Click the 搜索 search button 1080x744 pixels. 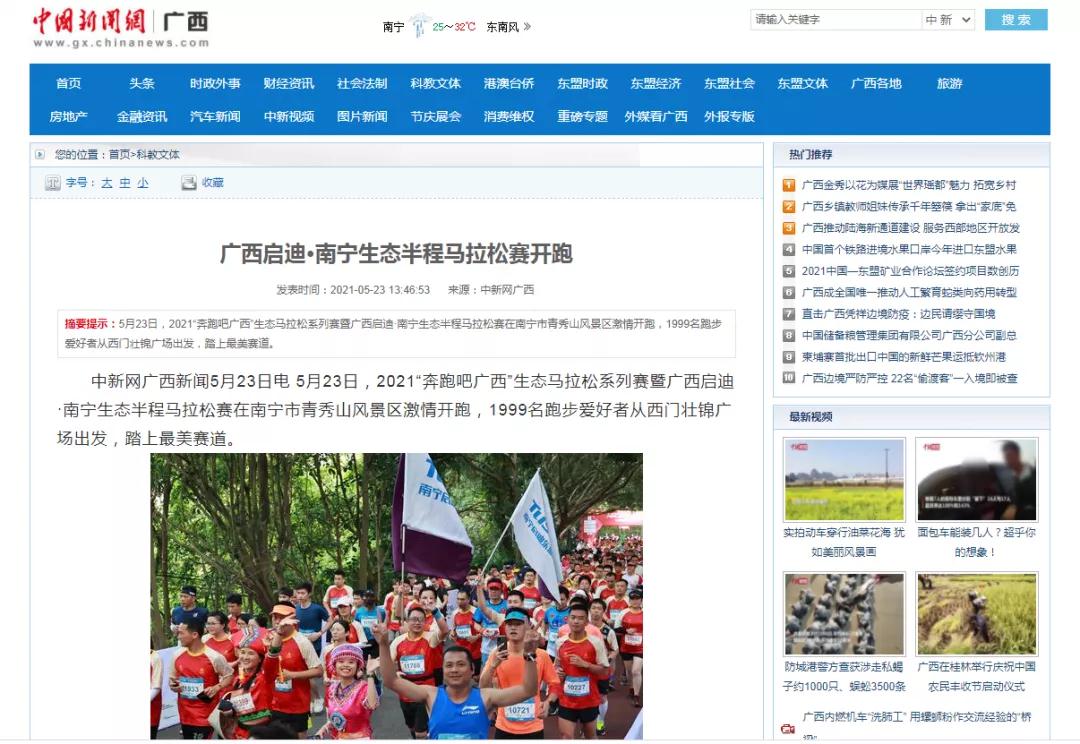(1016, 20)
